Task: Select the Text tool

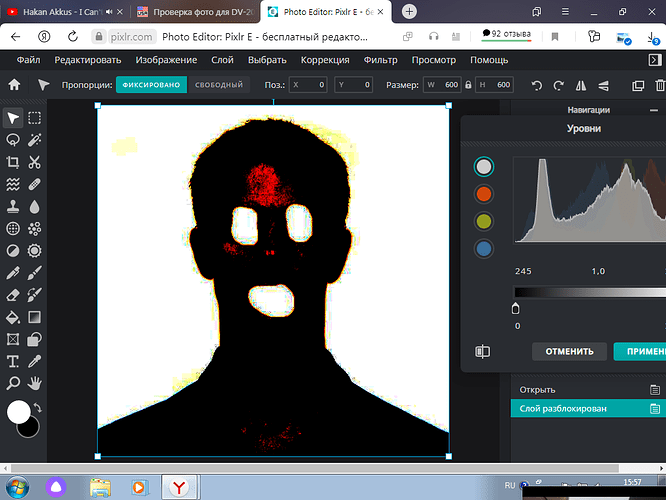Action: pos(13,361)
